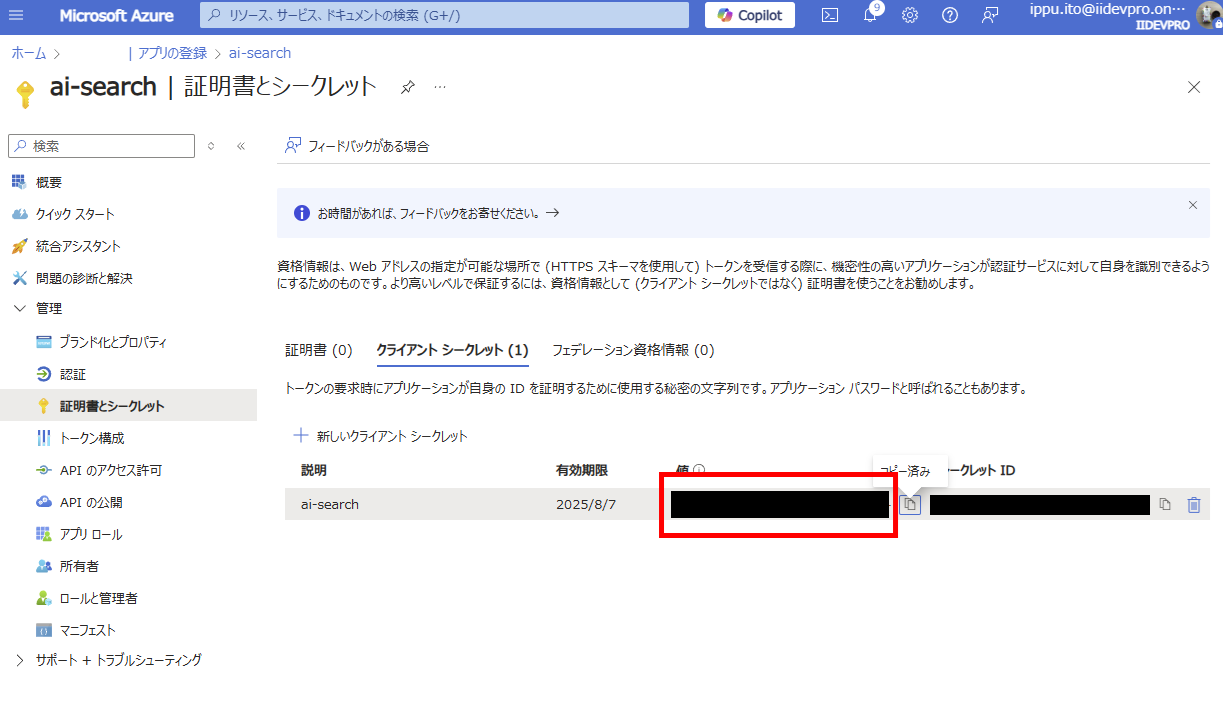Open the Copilot button
This screenshot has width=1223, height=727.
coord(750,15)
